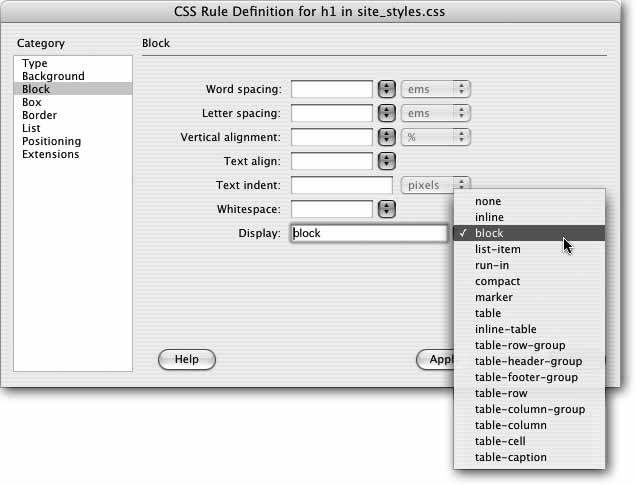Screen dimensions: 636x485
Task: Open the Extensions category
Action: [x=50, y=154]
